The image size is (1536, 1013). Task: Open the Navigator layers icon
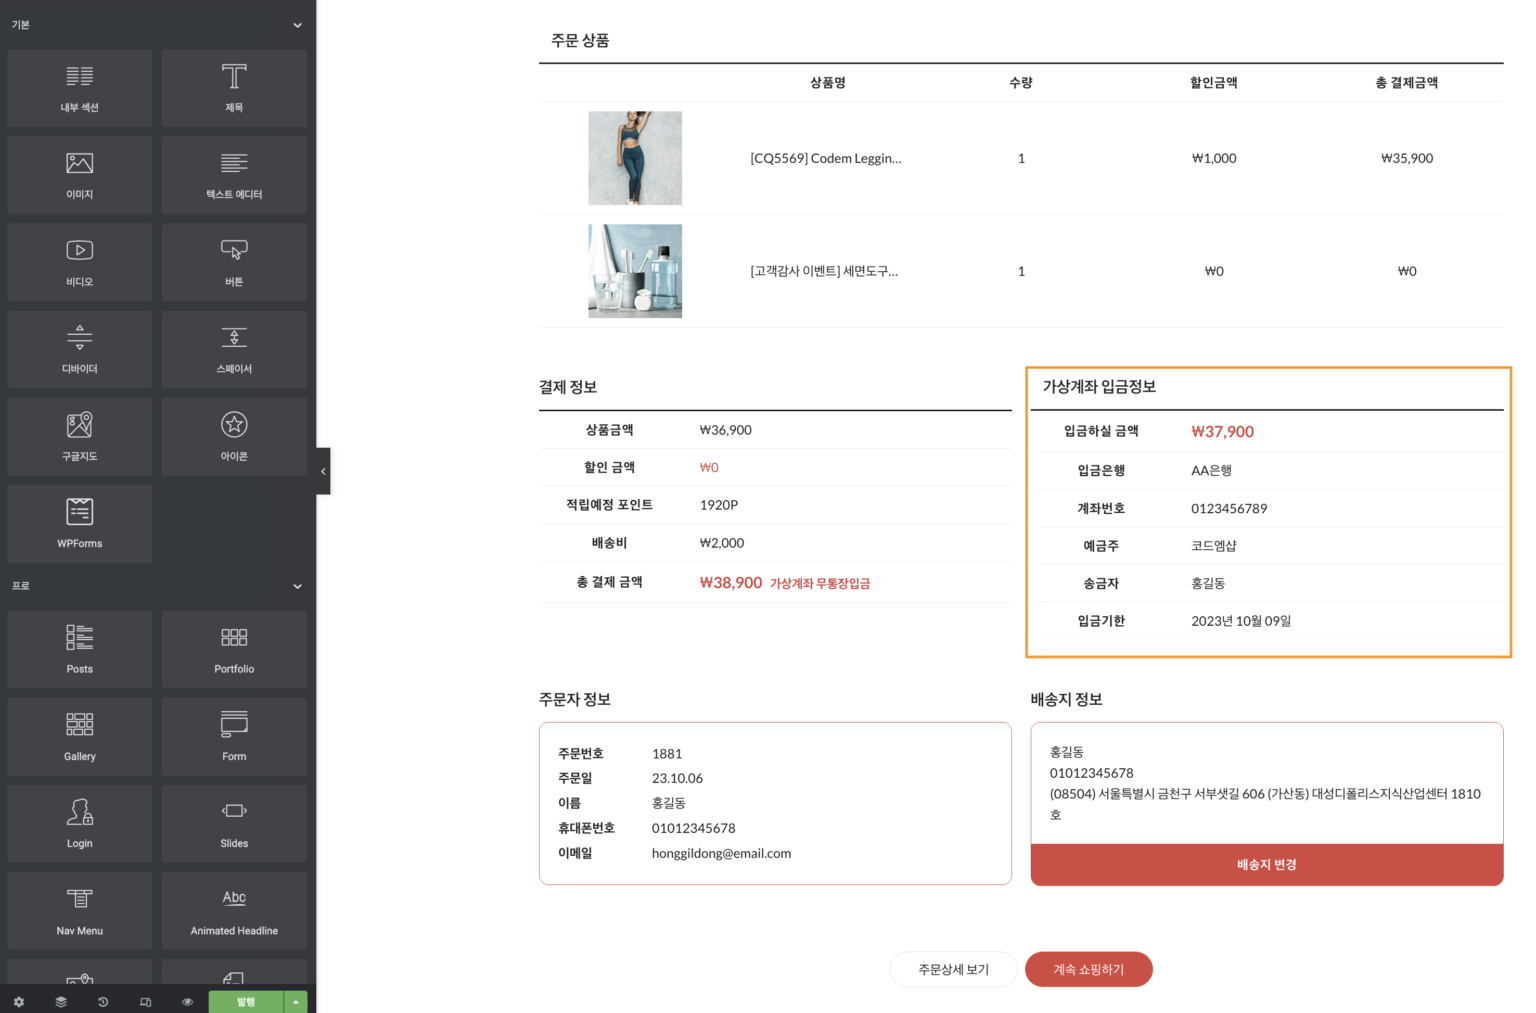61,1001
